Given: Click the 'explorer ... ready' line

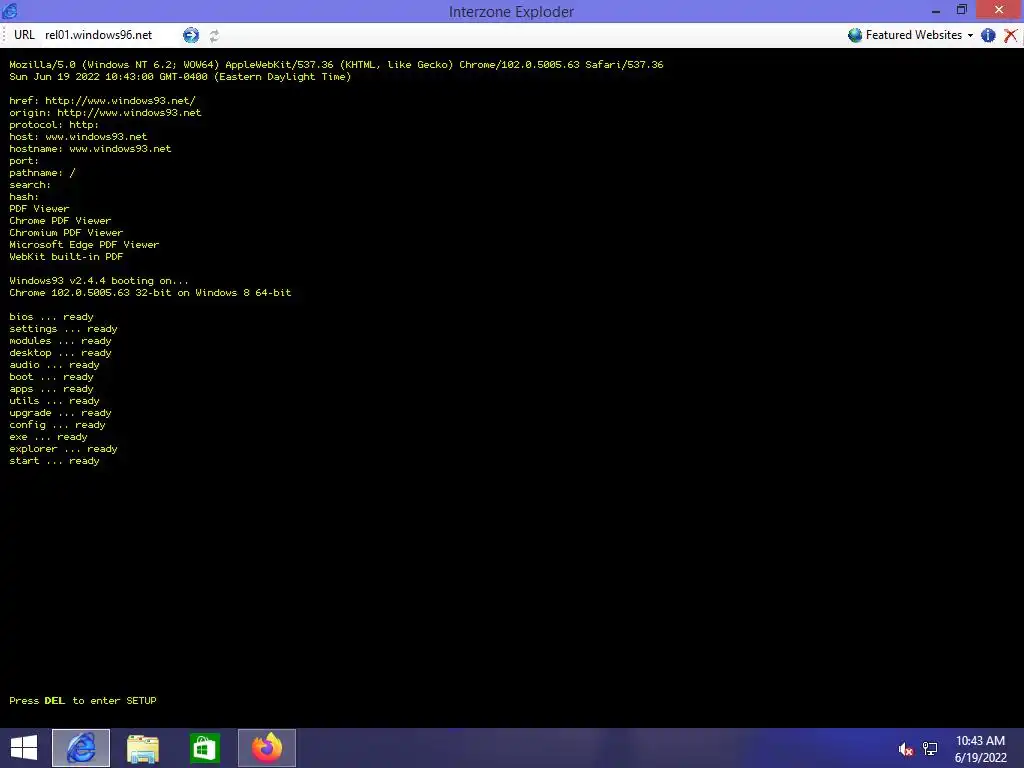Looking at the screenshot, I should tap(63, 449).
